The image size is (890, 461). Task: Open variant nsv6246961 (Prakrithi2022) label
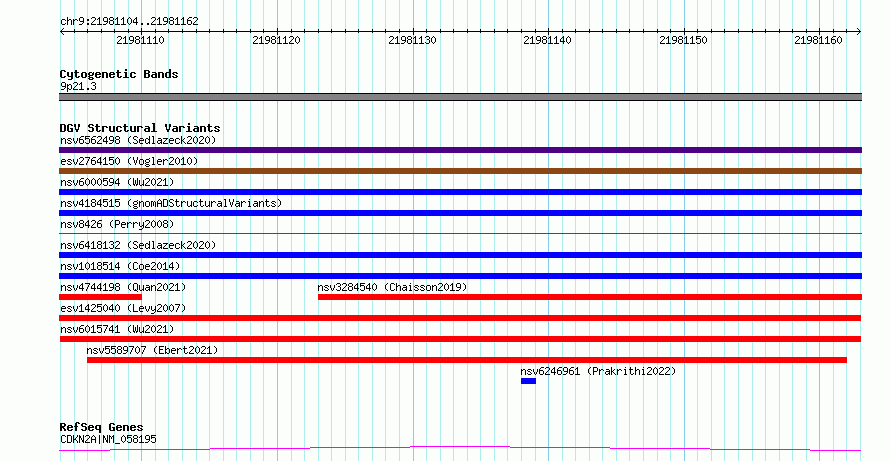pos(598,371)
